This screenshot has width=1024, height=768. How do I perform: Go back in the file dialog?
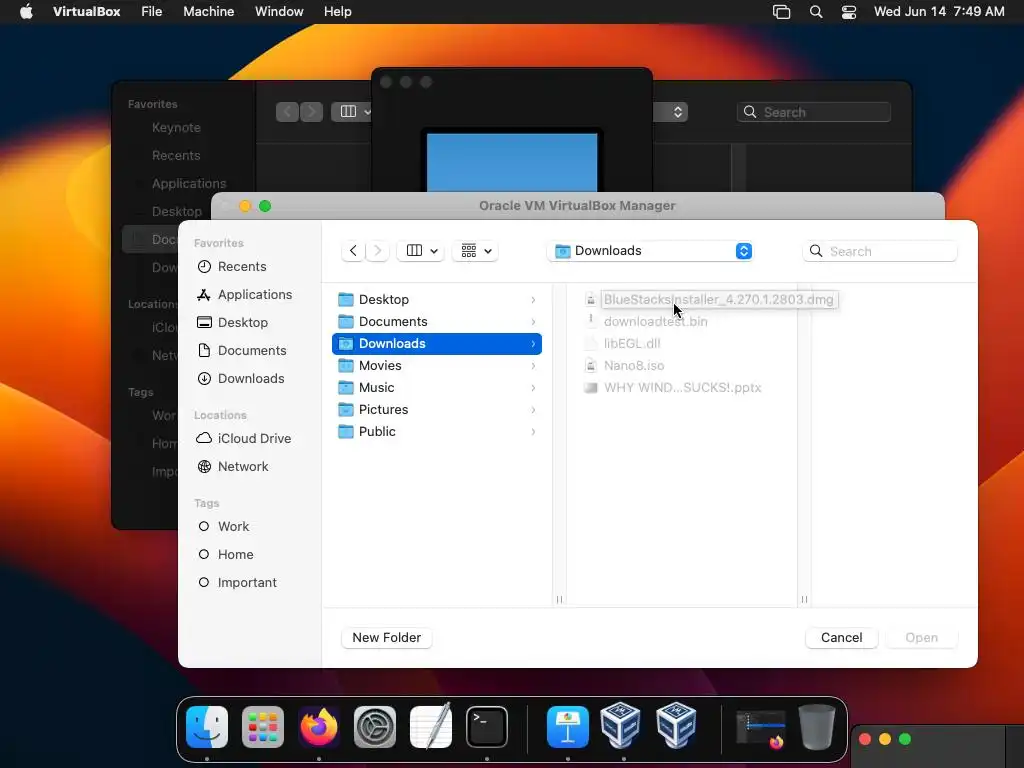pos(353,251)
